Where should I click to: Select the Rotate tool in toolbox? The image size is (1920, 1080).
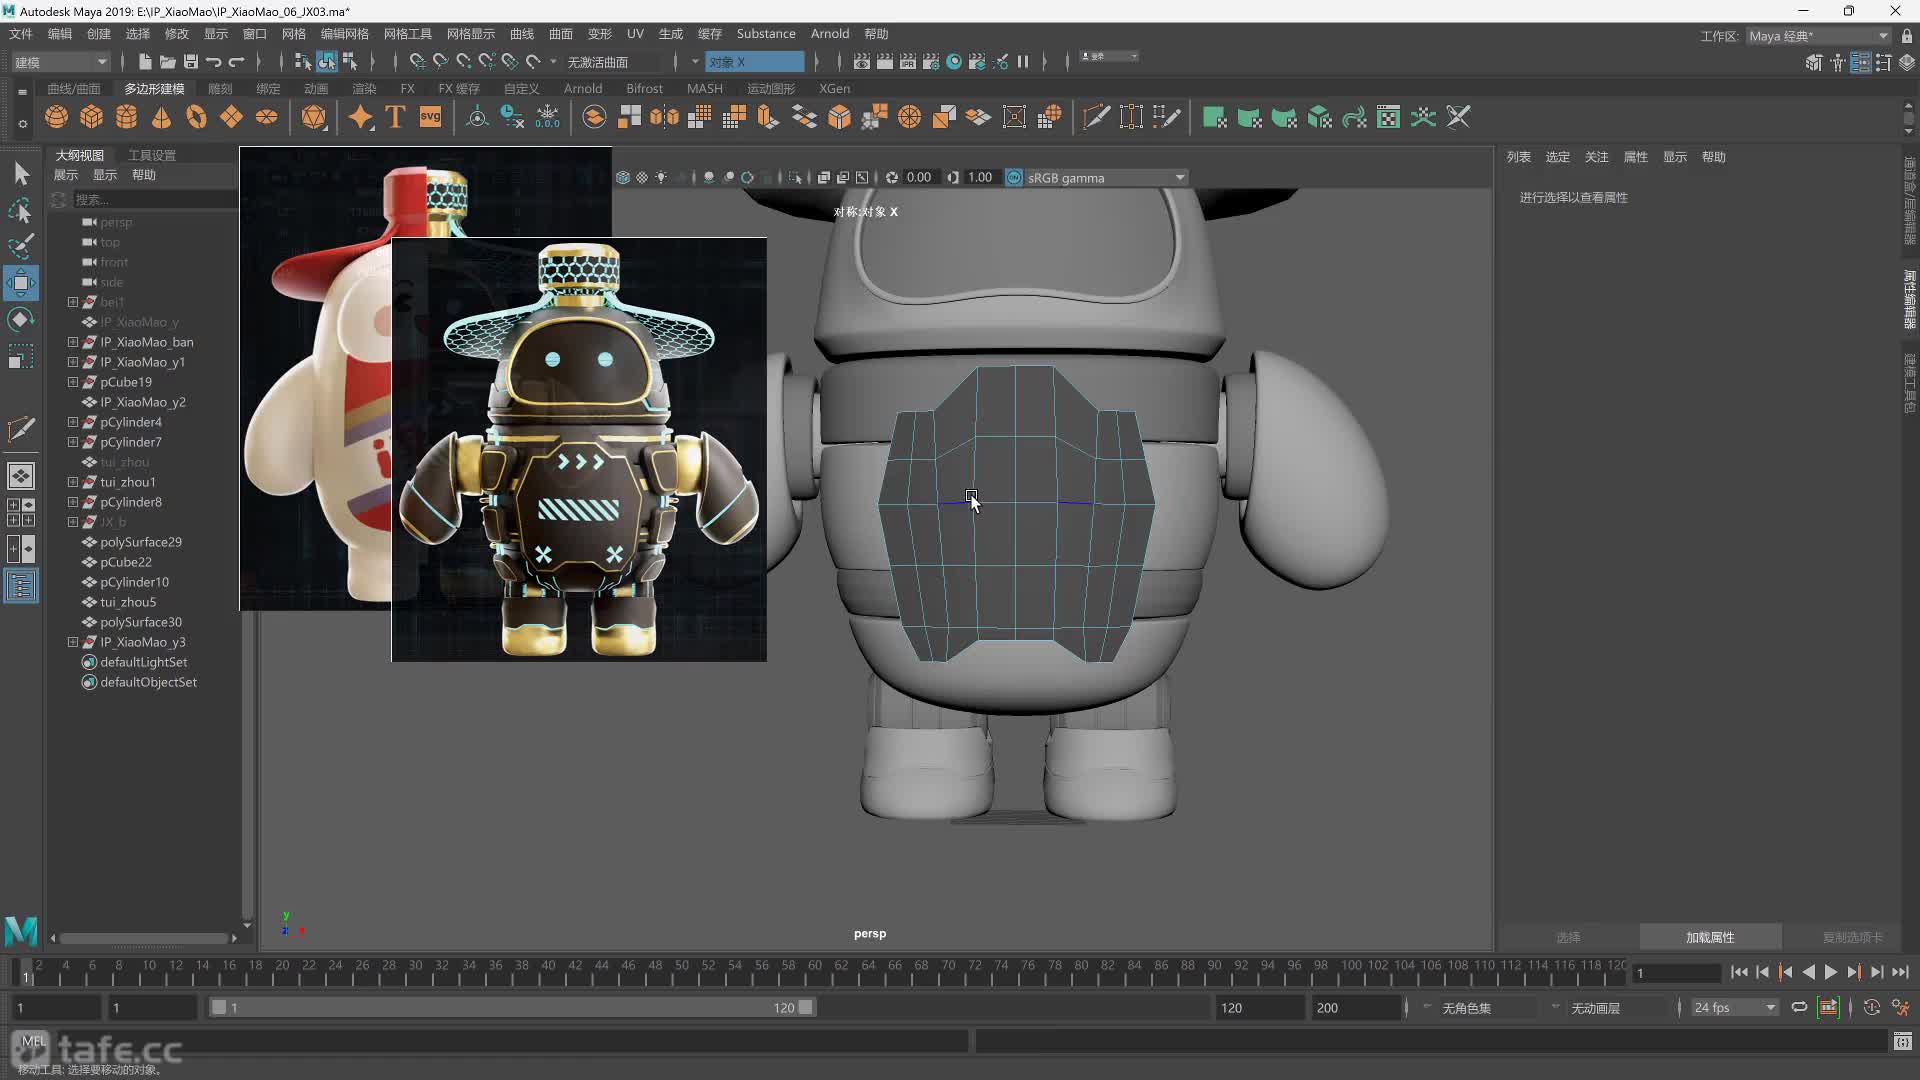click(21, 320)
